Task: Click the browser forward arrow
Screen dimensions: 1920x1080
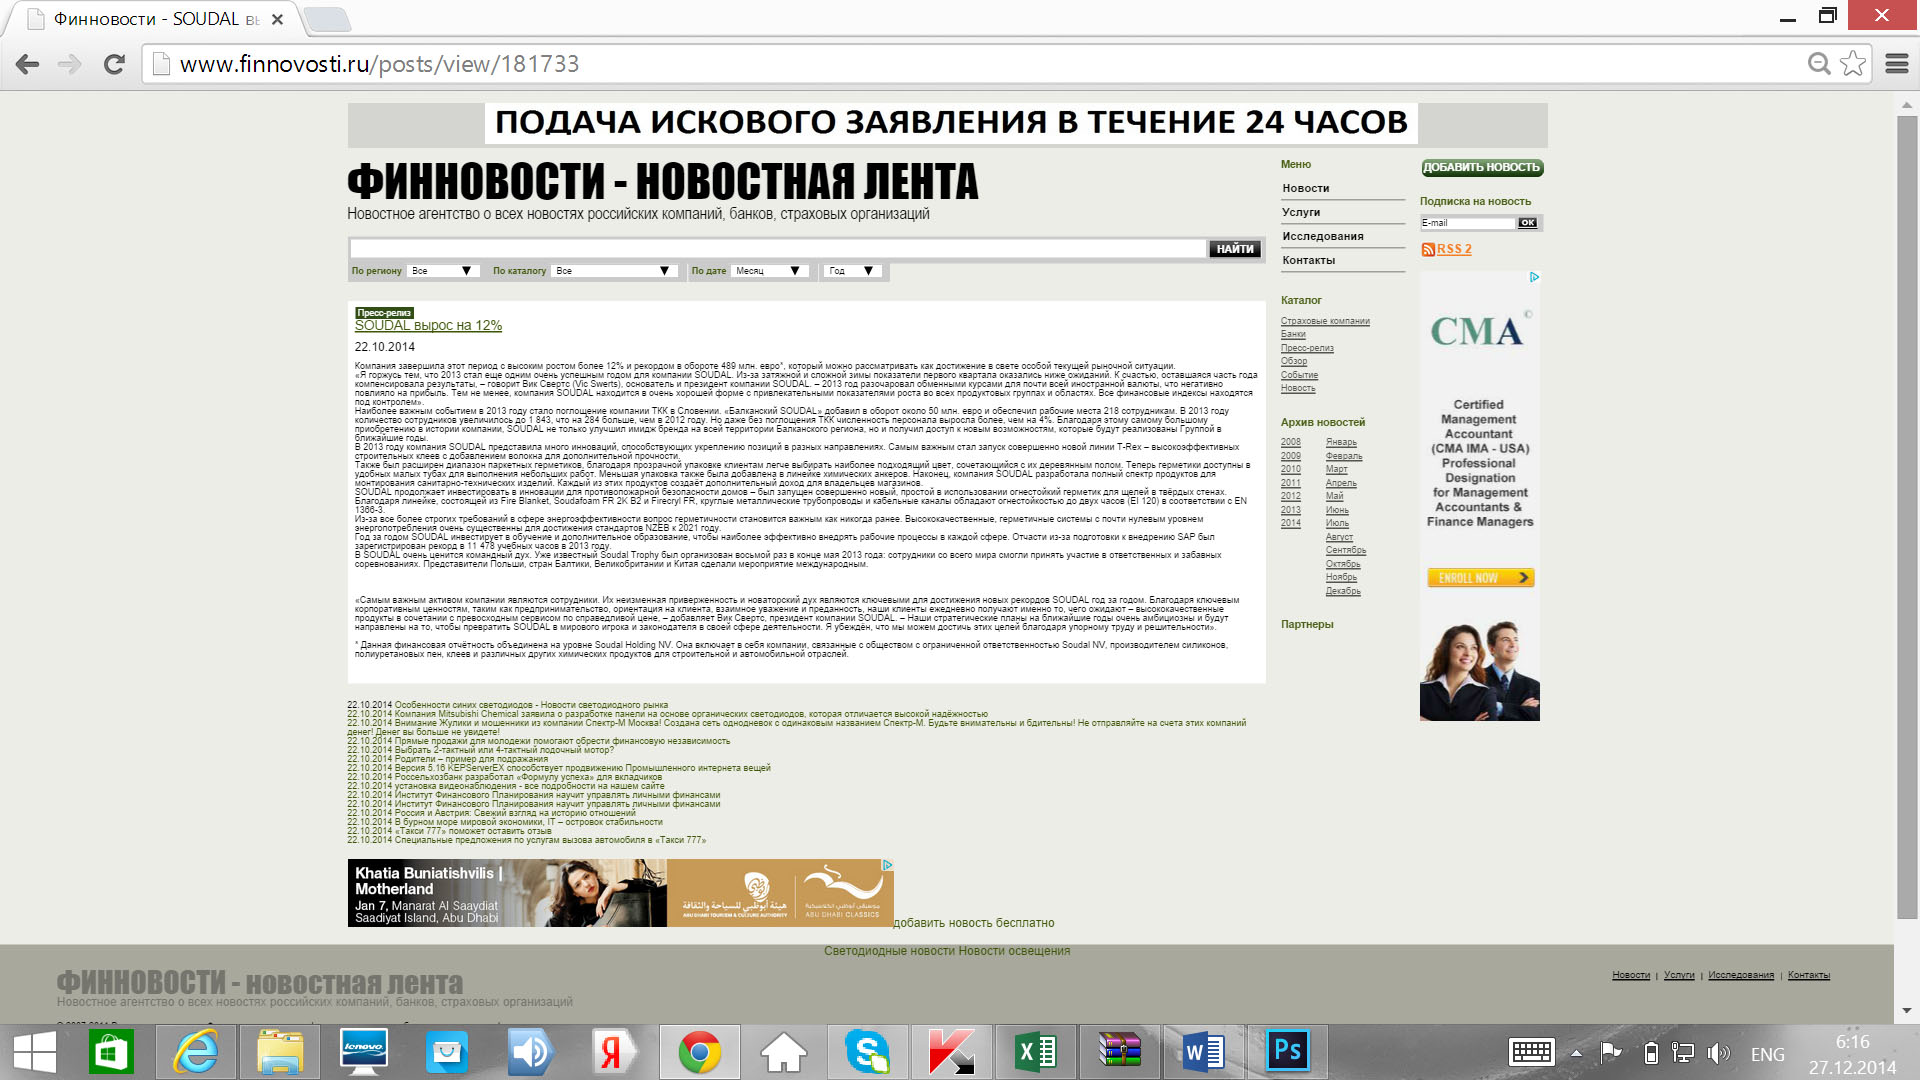Action: pos(69,64)
